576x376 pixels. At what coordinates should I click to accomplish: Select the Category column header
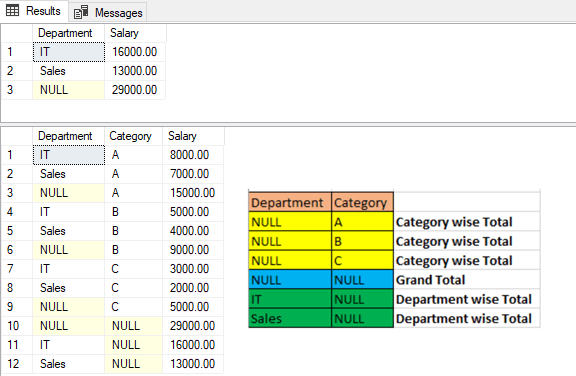pos(133,136)
